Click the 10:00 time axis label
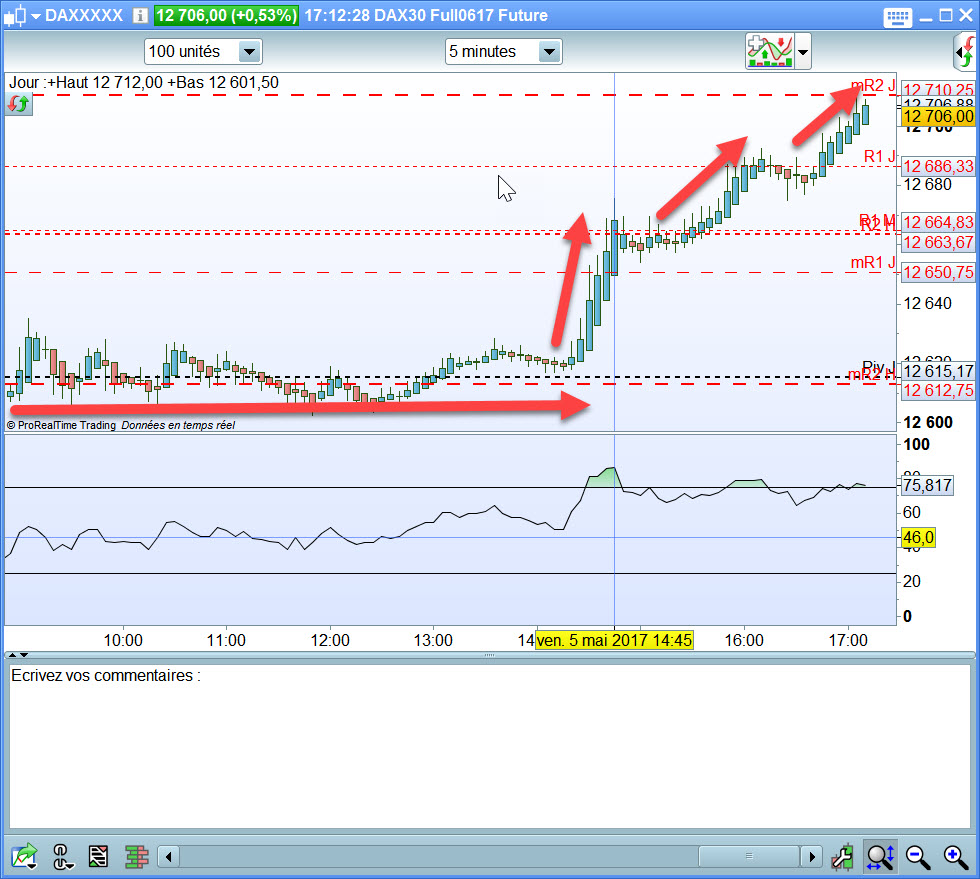 click(x=123, y=640)
